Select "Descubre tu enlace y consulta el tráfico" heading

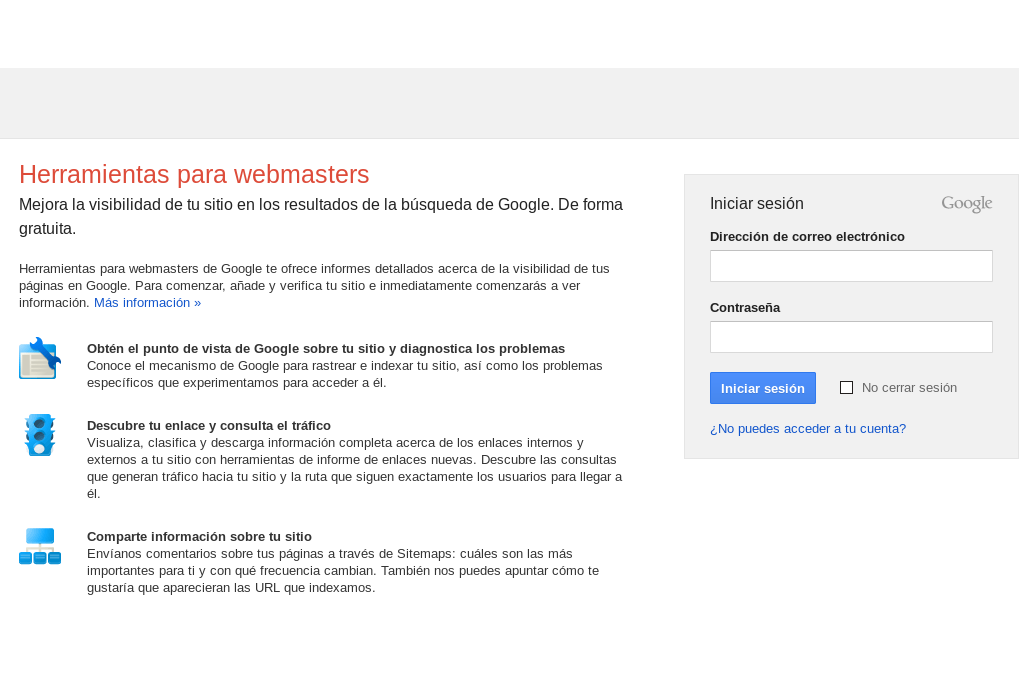tap(209, 426)
